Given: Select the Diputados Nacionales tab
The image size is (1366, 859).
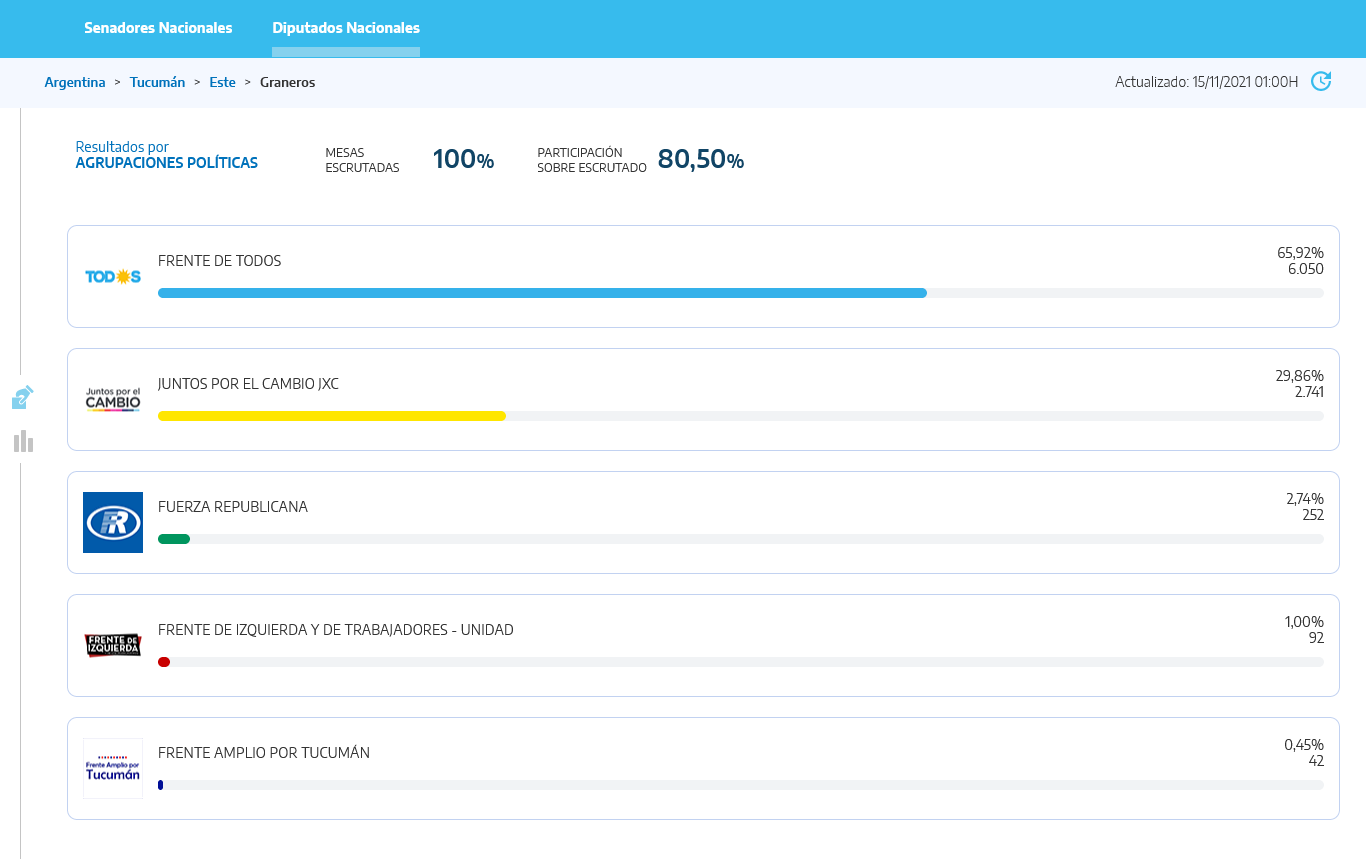Looking at the screenshot, I should point(346,28).
